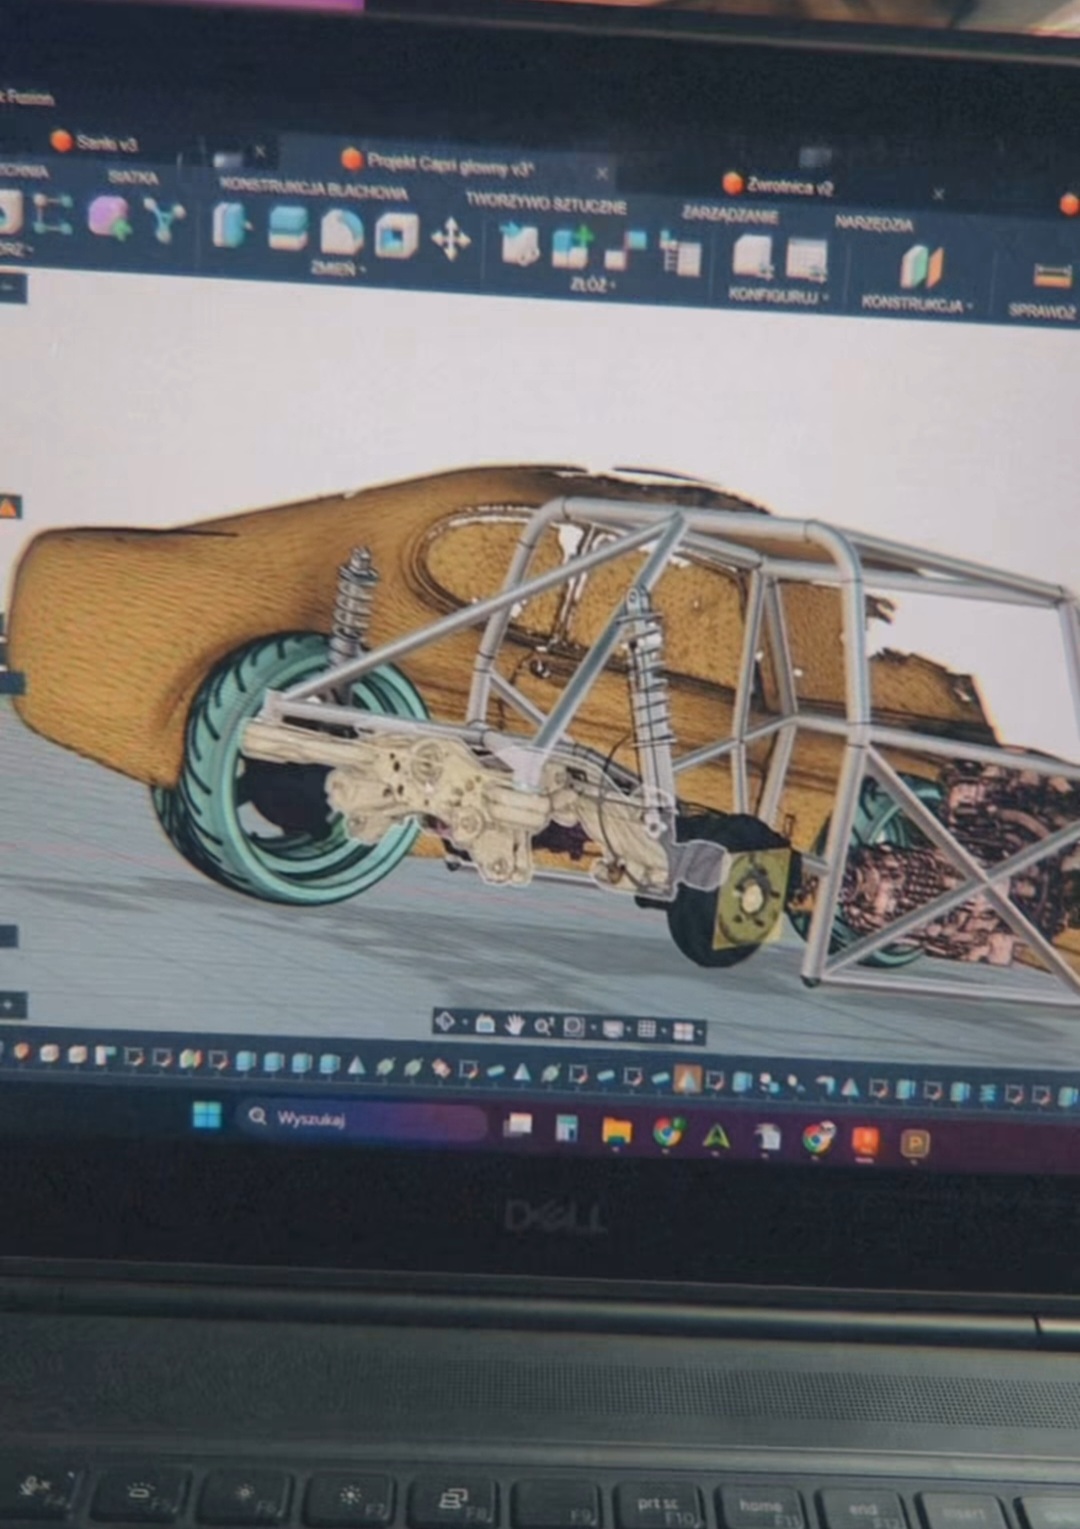Click the New Component icon in ZŁÓŻ
The height and width of the screenshot is (1529, 1080).
click(x=519, y=244)
